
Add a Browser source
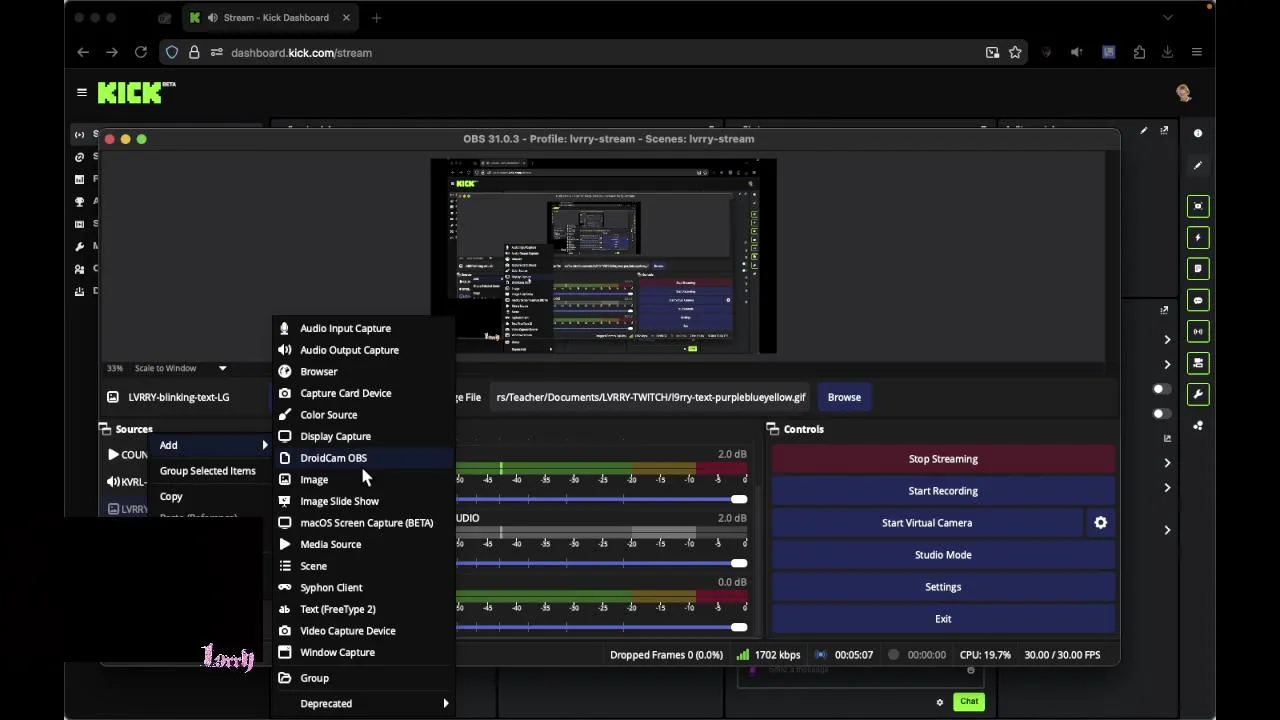362,372
